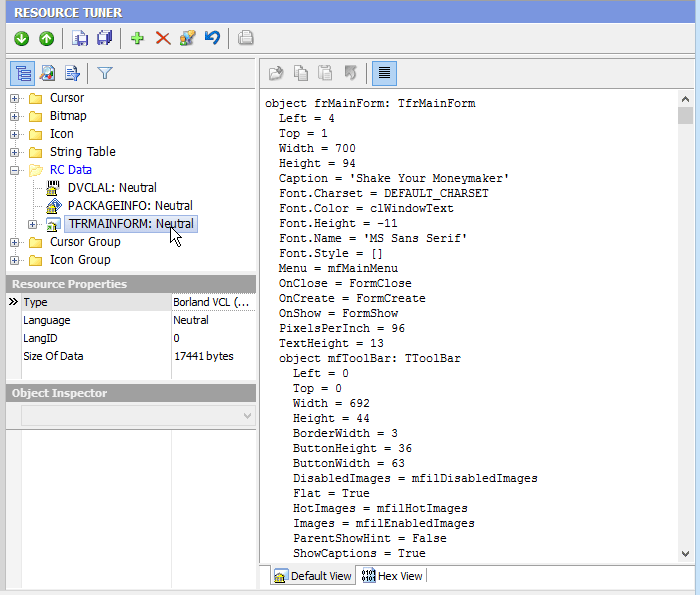Click the green down arrow navigation icon
This screenshot has width=700, height=595.
[21, 39]
